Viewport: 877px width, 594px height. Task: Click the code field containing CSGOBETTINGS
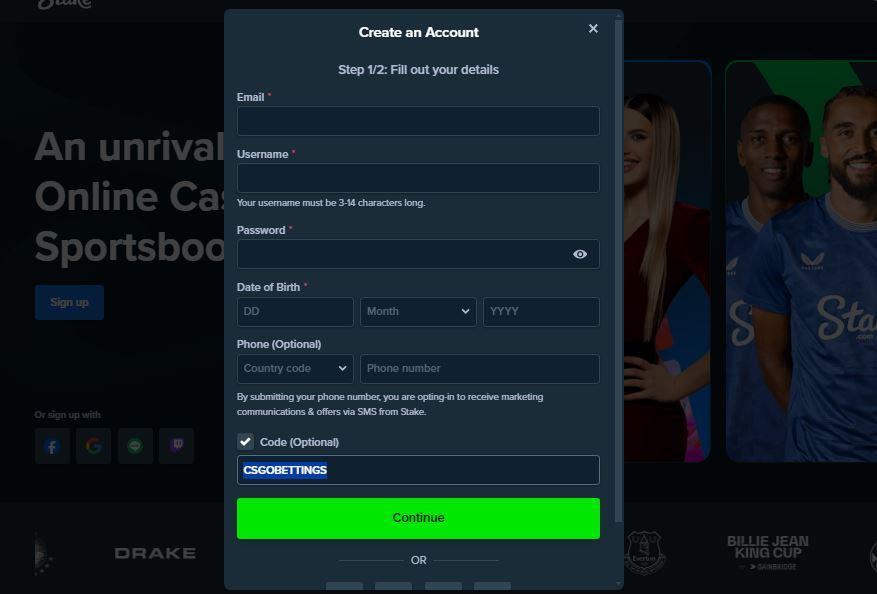click(x=418, y=470)
